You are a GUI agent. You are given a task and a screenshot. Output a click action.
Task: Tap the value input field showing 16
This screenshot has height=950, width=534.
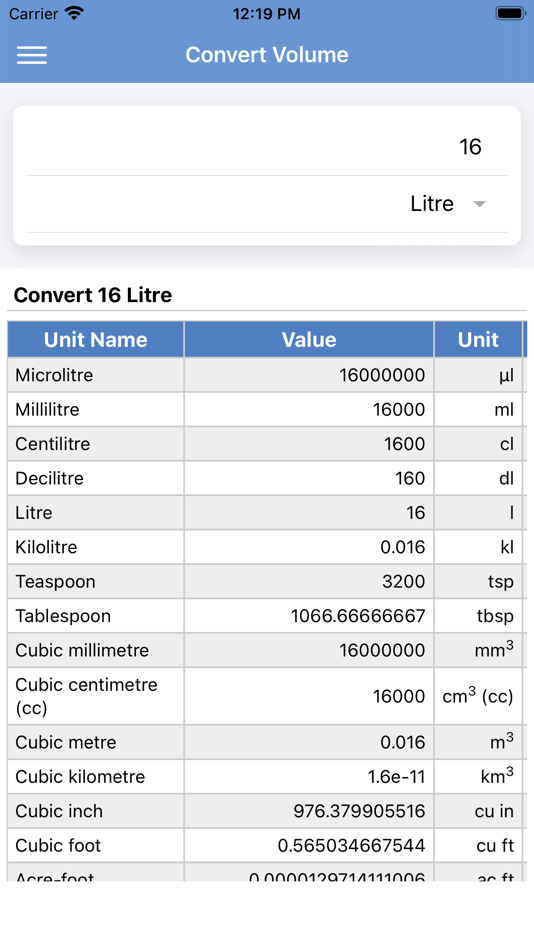click(x=267, y=147)
